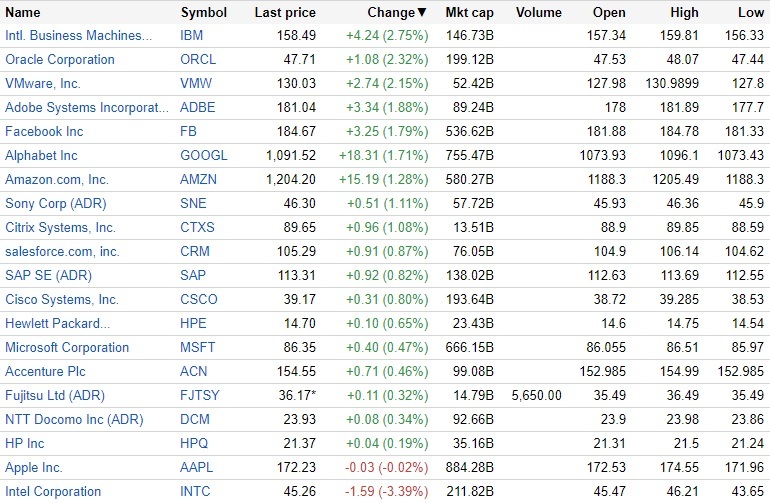The image size is (770, 503).
Task: Click the Volume column header
Action: (x=539, y=13)
